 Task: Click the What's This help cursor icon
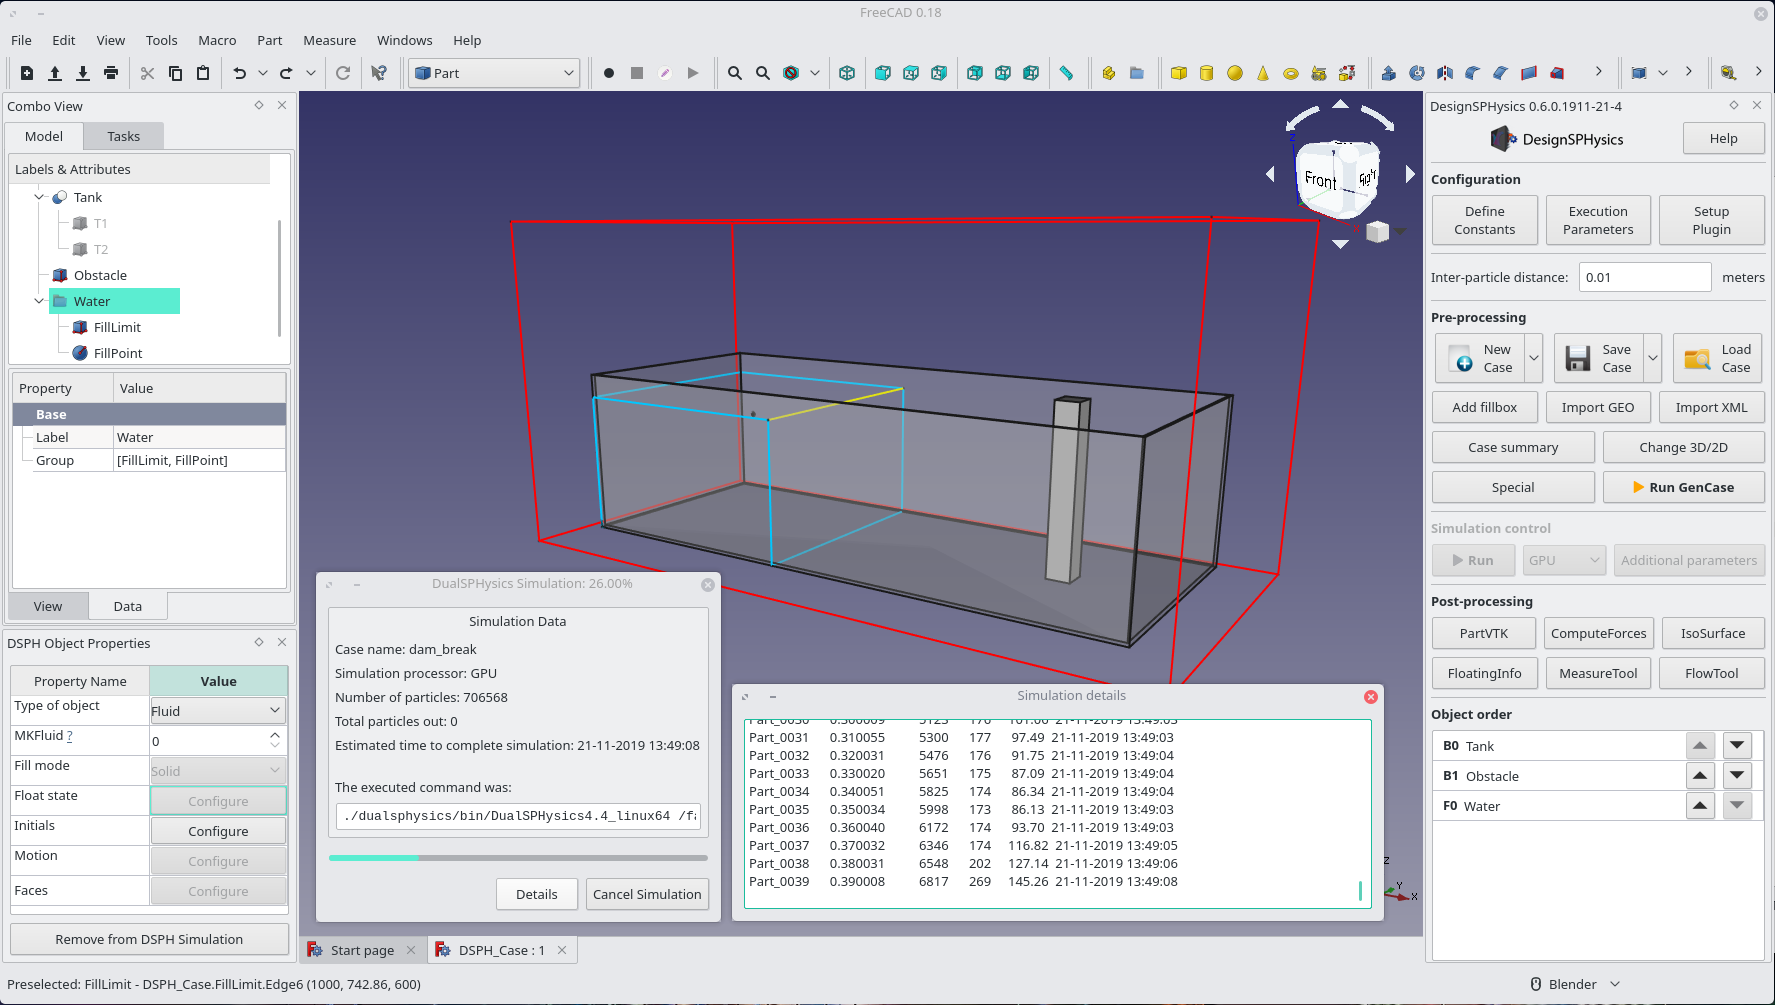click(379, 73)
